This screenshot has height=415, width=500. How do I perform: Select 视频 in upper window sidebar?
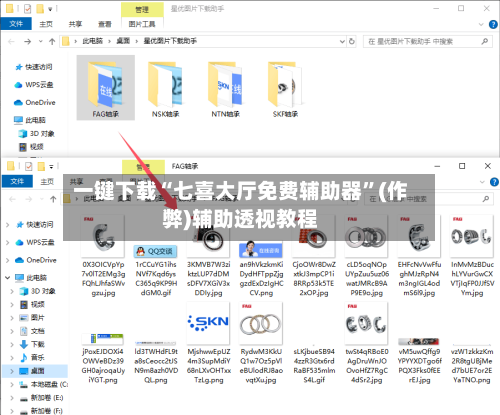pyautogui.click(x=32, y=147)
